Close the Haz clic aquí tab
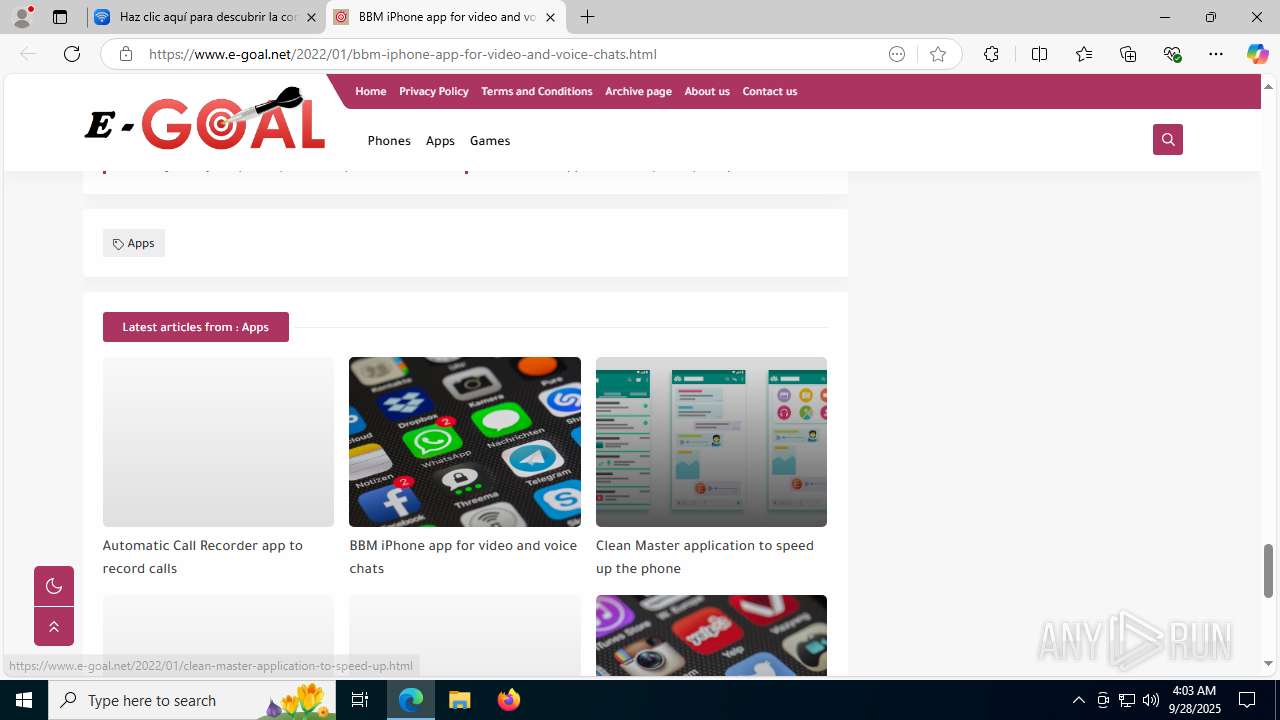The width and height of the screenshot is (1280, 720). point(311,17)
